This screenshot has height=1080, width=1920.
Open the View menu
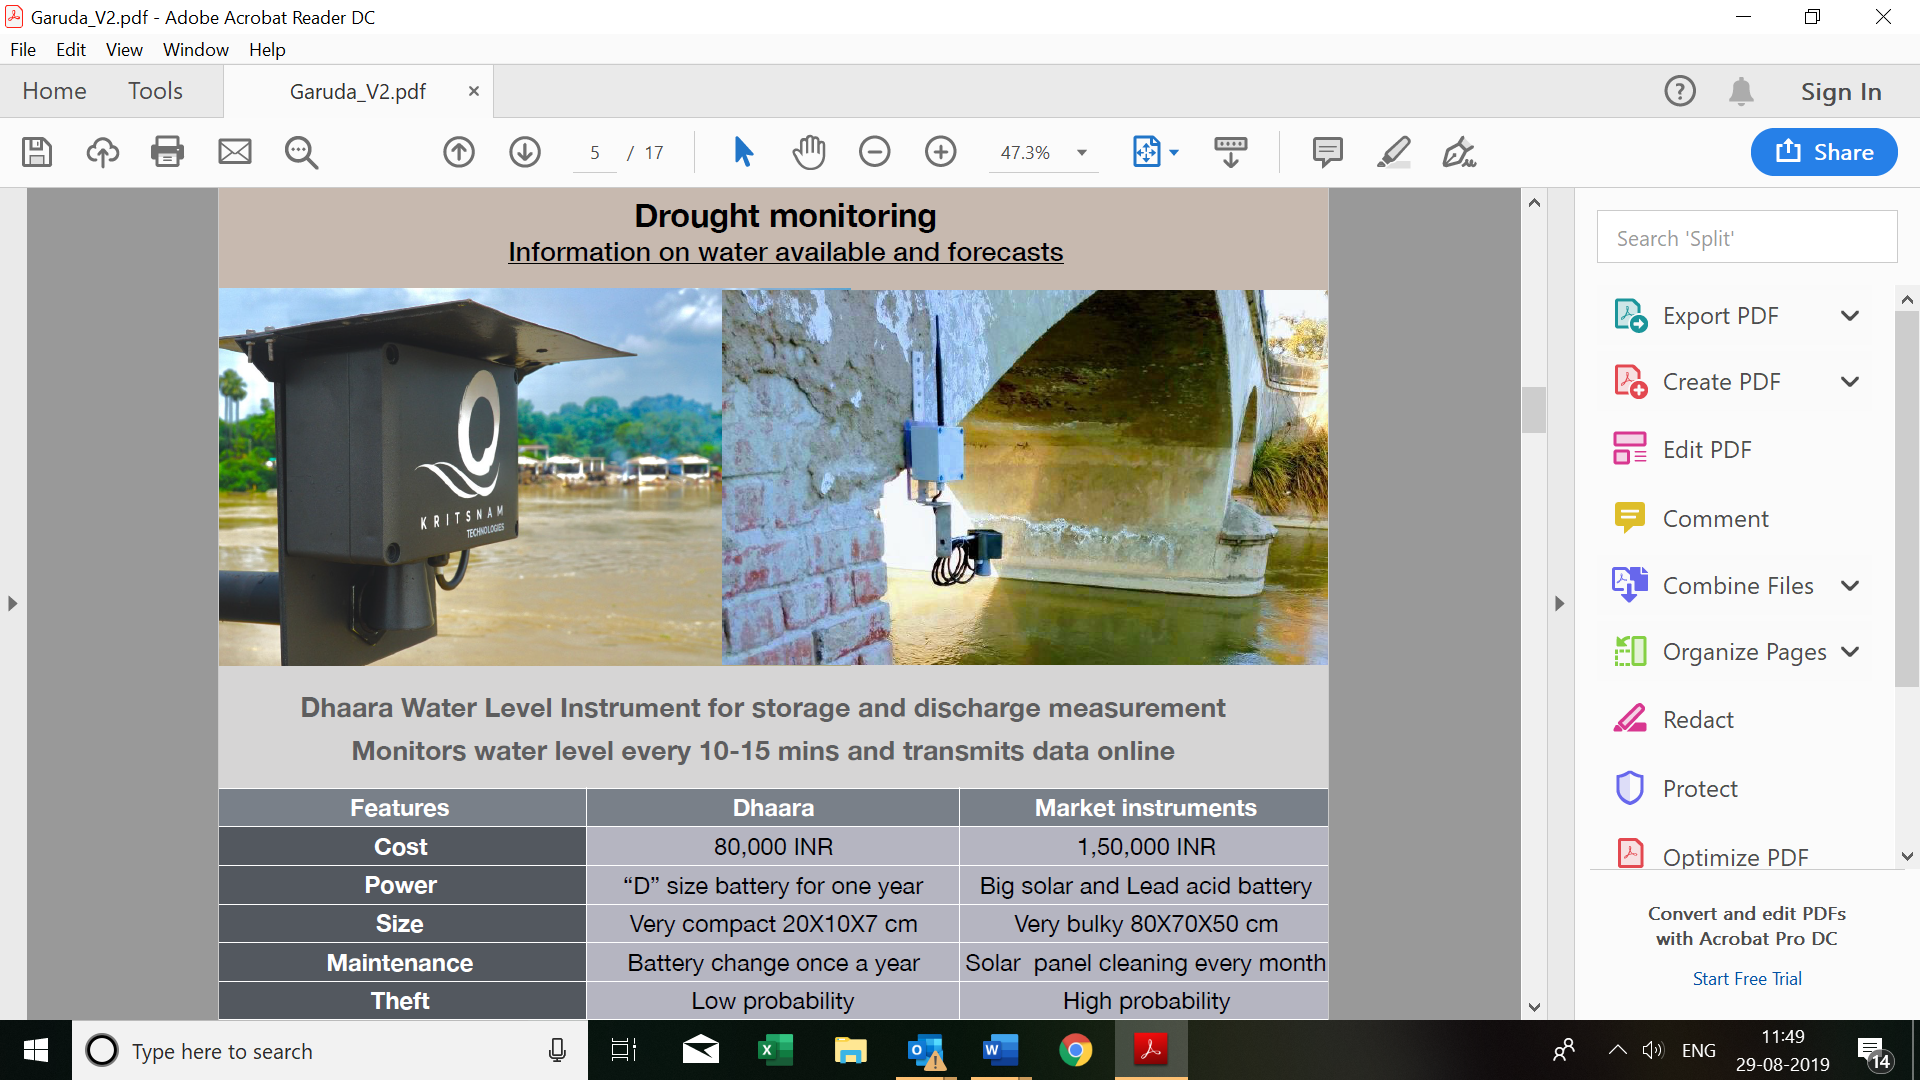click(x=124, y=49)
